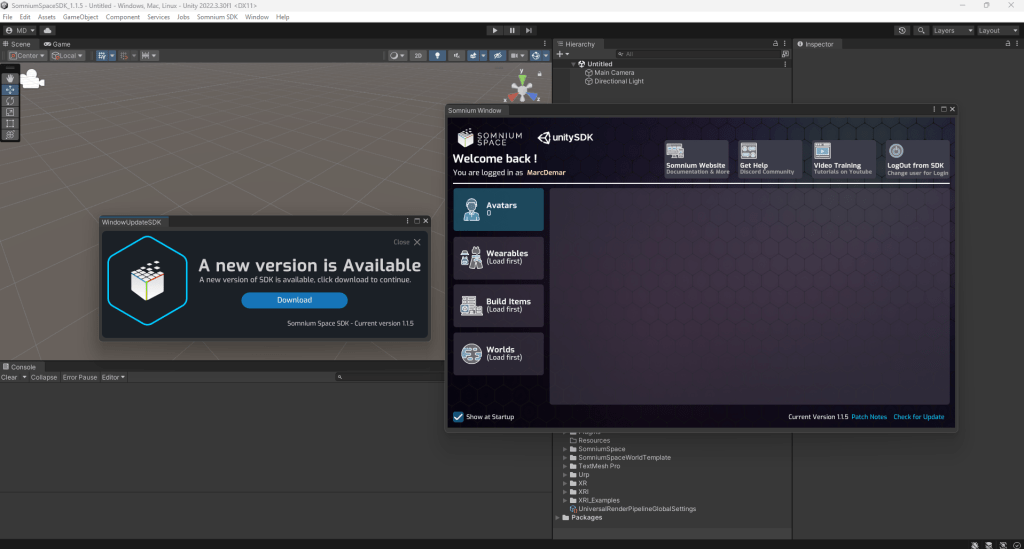1024x549 pixels.
Task: Toggle scene lighting on or off
Action: point(437,56)
